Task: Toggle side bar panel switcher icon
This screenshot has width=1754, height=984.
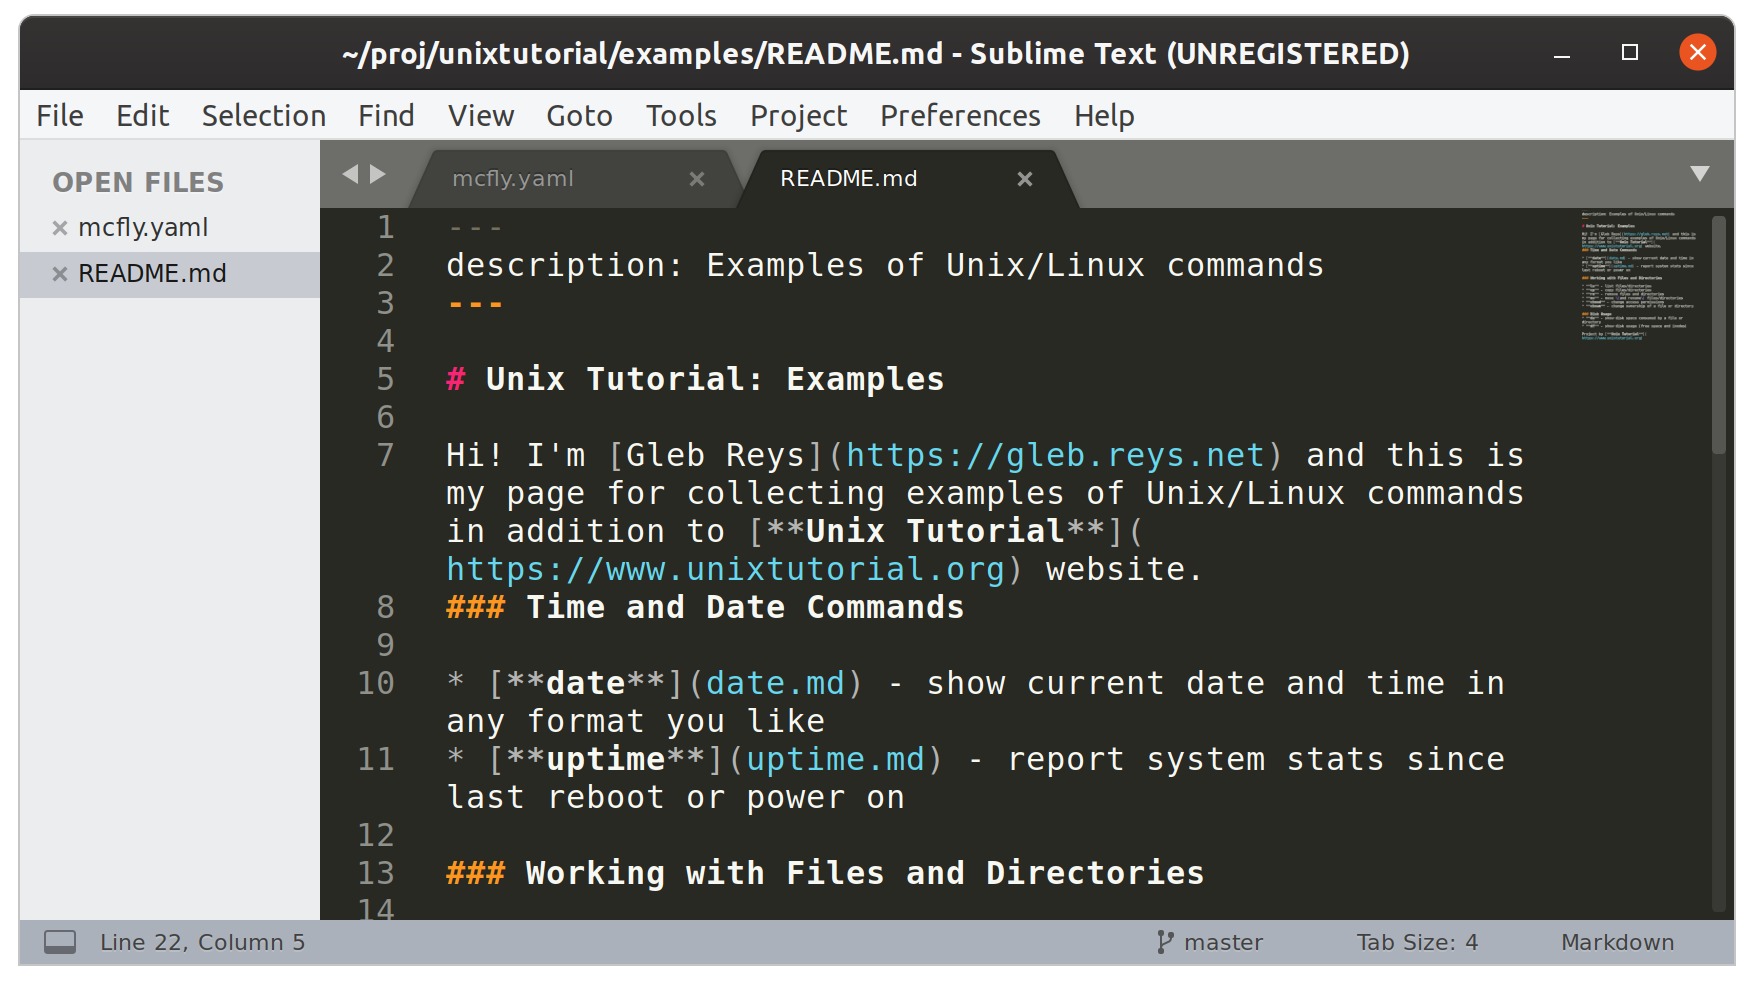Action: [x=60, y=942]
